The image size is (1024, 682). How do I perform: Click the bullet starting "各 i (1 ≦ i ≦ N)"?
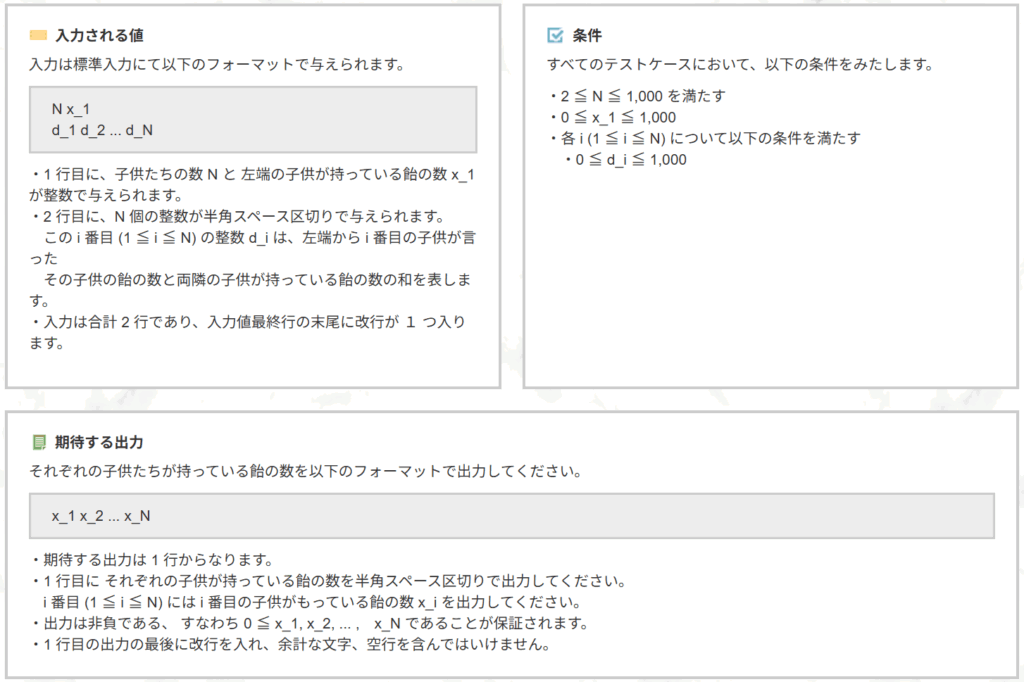click(704, 138)
